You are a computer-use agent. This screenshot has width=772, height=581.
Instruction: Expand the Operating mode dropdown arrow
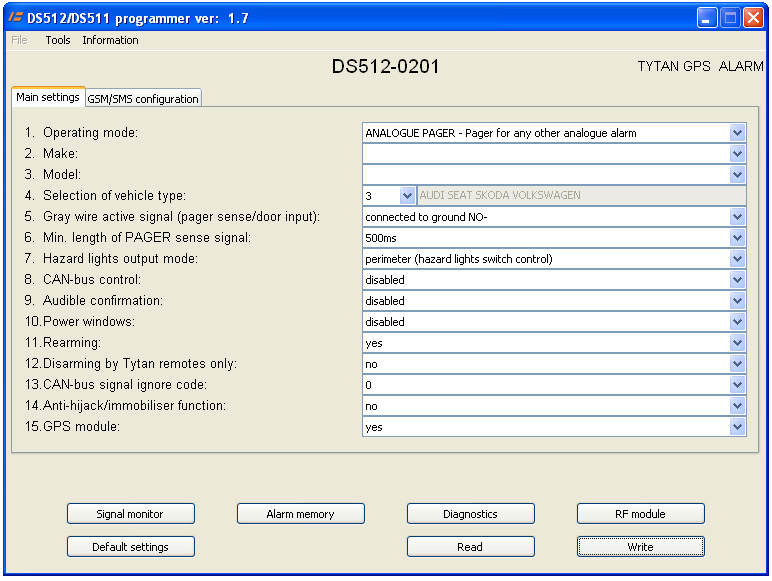tap(737, 132)
